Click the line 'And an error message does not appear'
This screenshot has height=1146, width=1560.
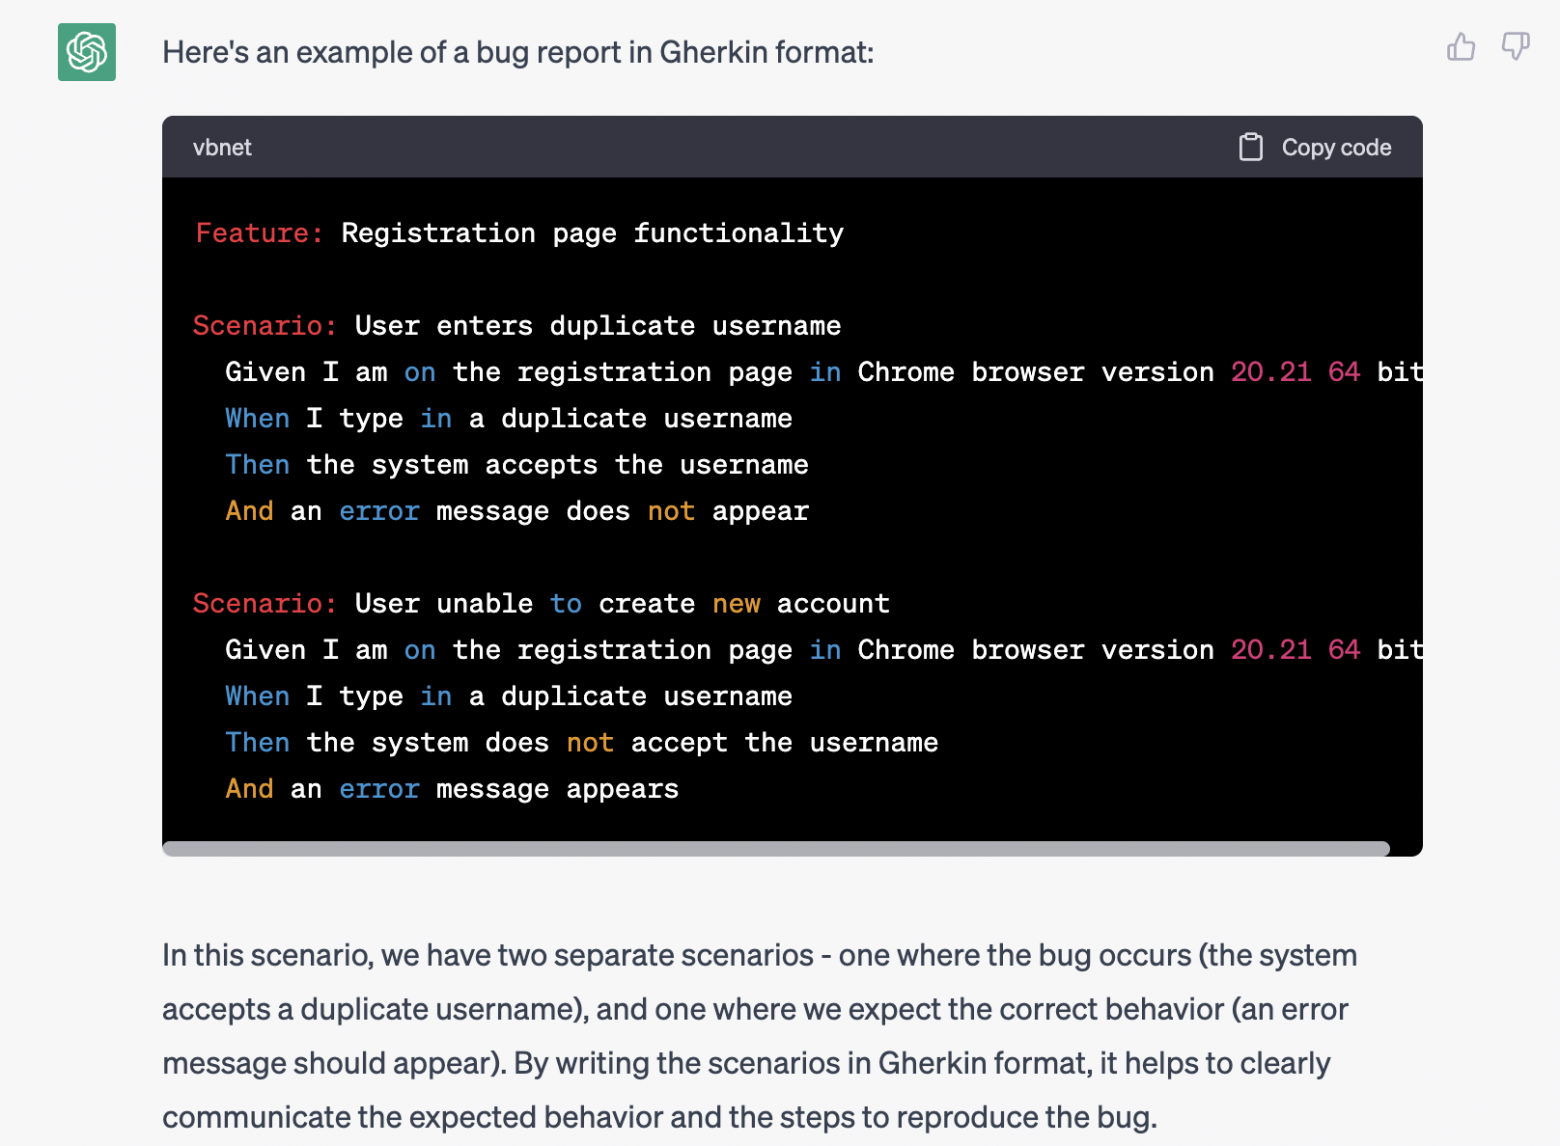[x=517, y=511]
